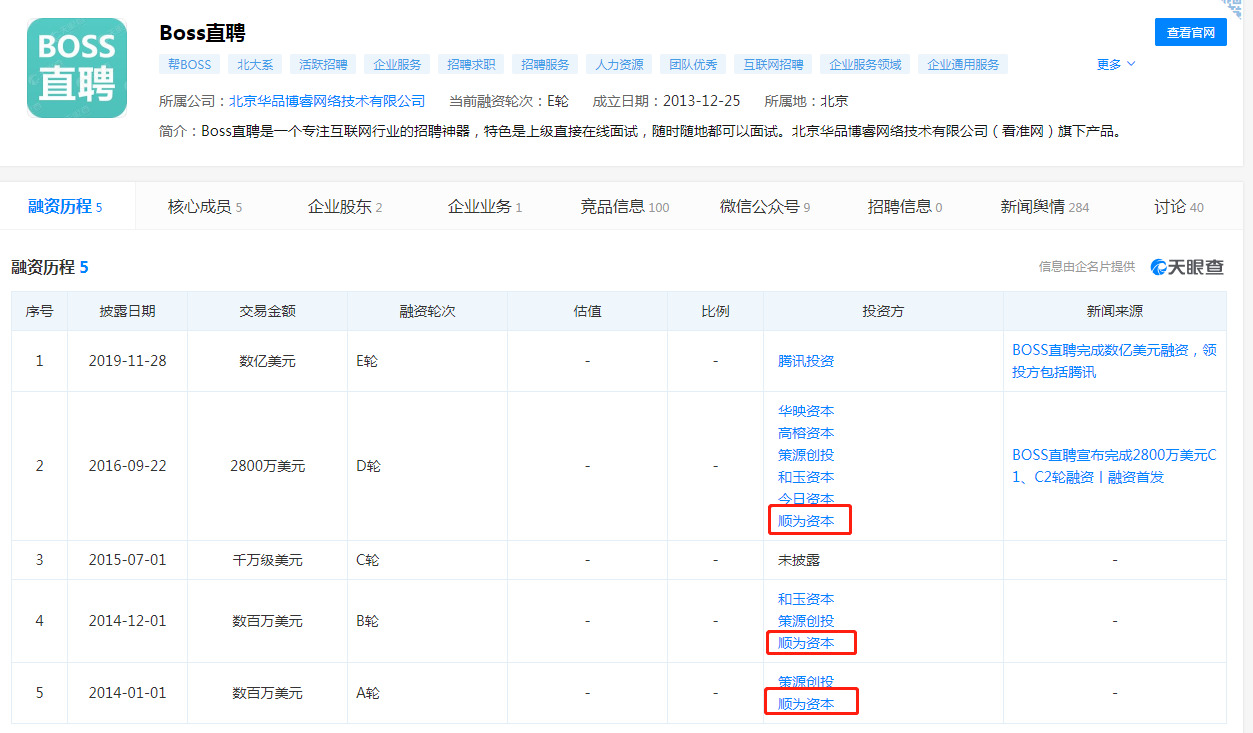The width and height of the screenshot is (1253, 733).
Task: Click the 投资方 column header
Action: pos(883,311)
